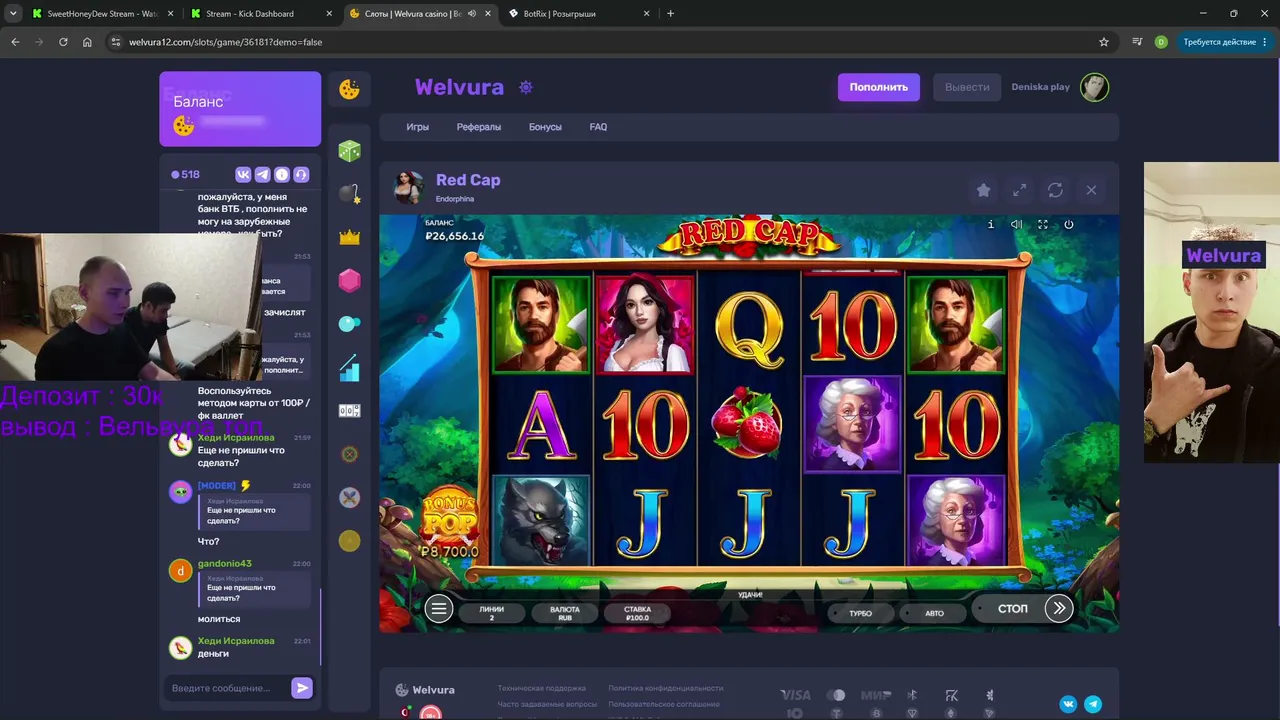Open the Рефералы menu

pos(479,127)
